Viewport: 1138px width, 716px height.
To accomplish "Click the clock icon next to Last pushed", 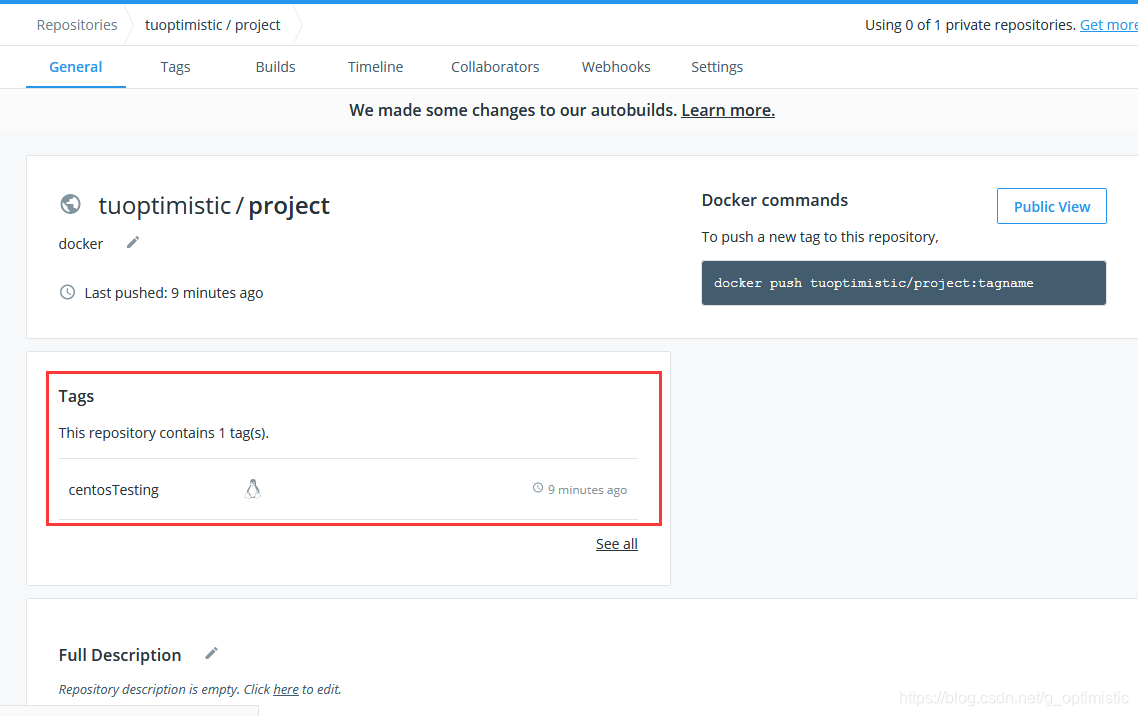I will click(x=67, y=292).
